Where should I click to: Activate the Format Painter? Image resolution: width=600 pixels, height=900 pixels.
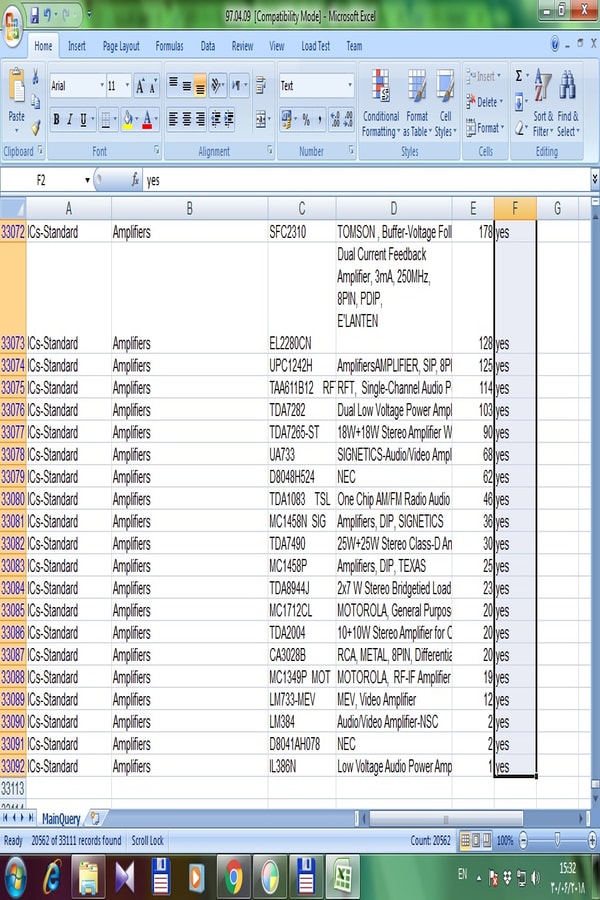point(36,127)
